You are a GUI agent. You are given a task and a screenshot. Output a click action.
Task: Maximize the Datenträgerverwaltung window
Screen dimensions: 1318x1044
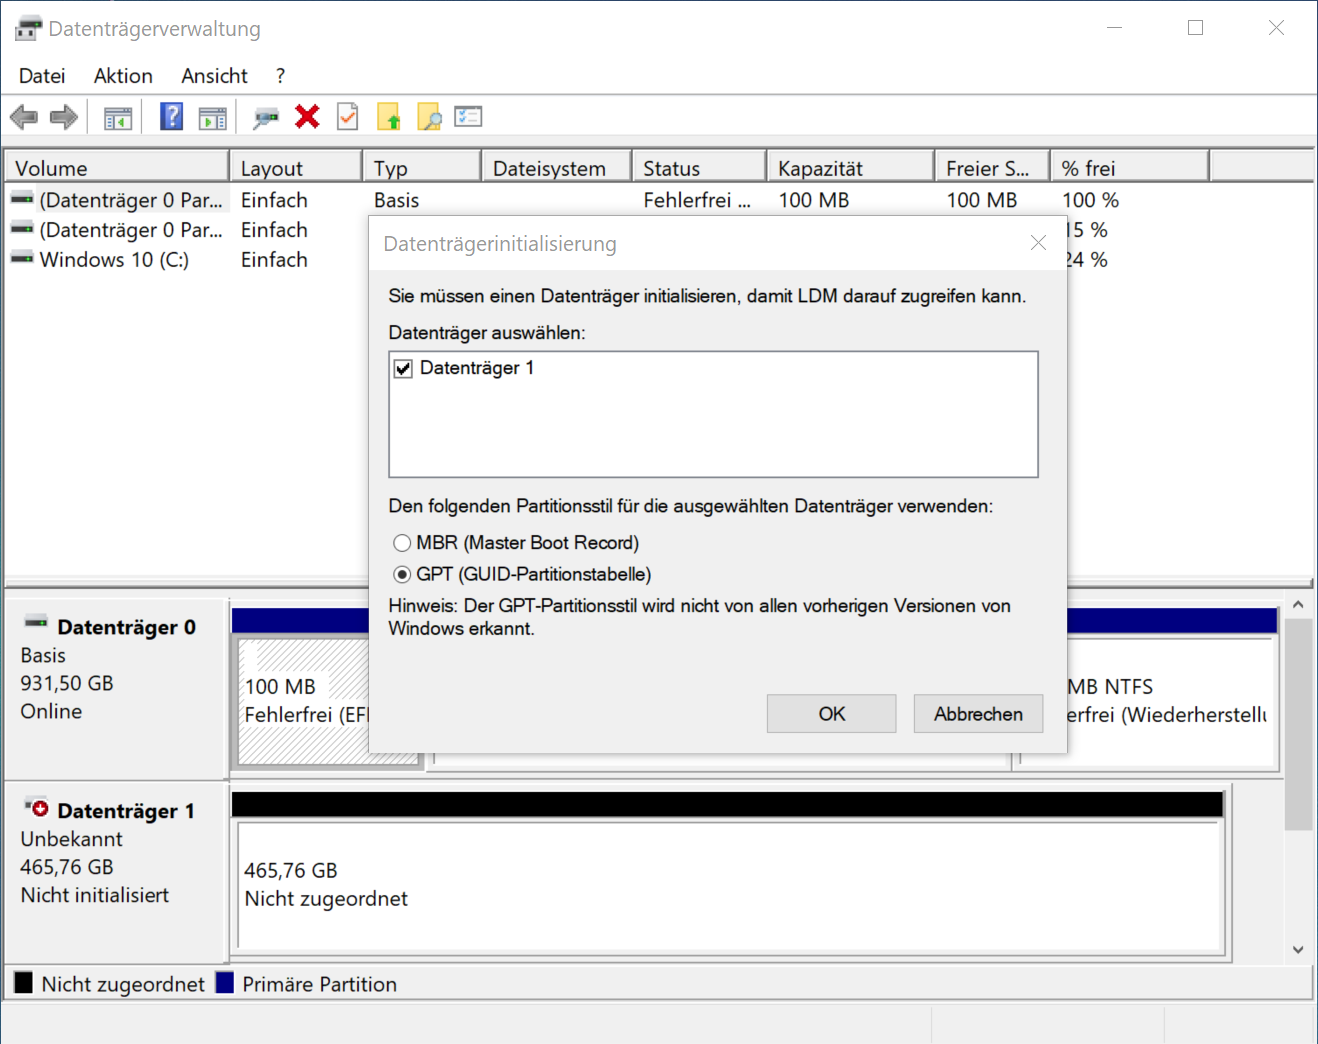click(x=1195, y=28)
